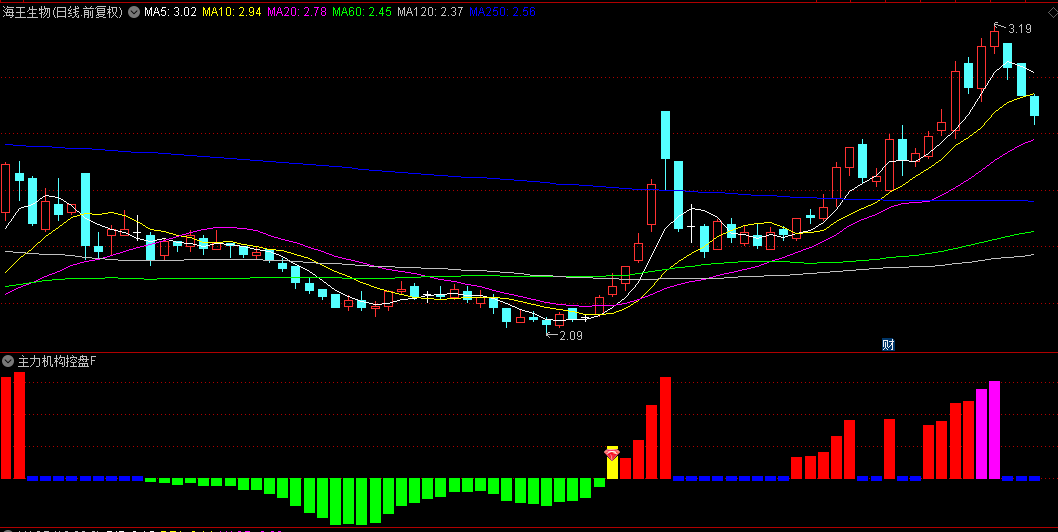The width and height of the screenshot is (1058, 532).
Task: Click the 3.19 high price annotation
Action: click(1020, 29)
